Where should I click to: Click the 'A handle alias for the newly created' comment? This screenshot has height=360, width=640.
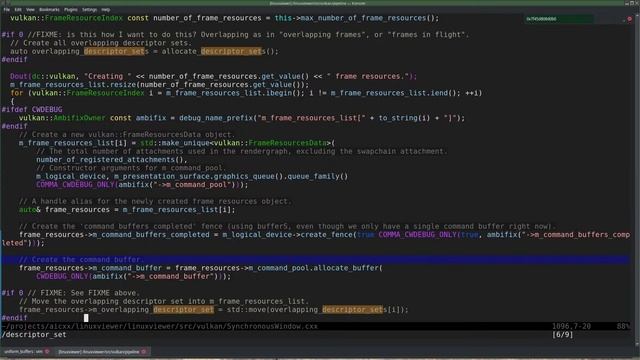[155, 201]
